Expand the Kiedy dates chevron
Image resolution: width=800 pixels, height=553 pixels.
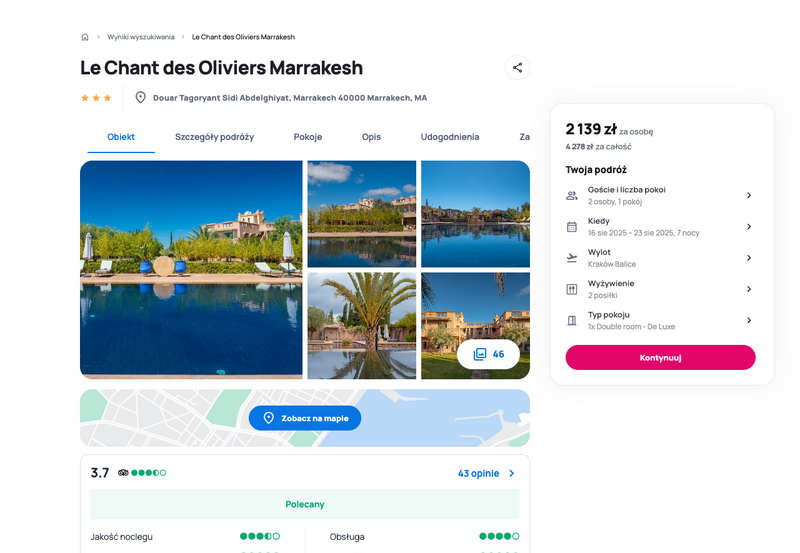point(748,227)
